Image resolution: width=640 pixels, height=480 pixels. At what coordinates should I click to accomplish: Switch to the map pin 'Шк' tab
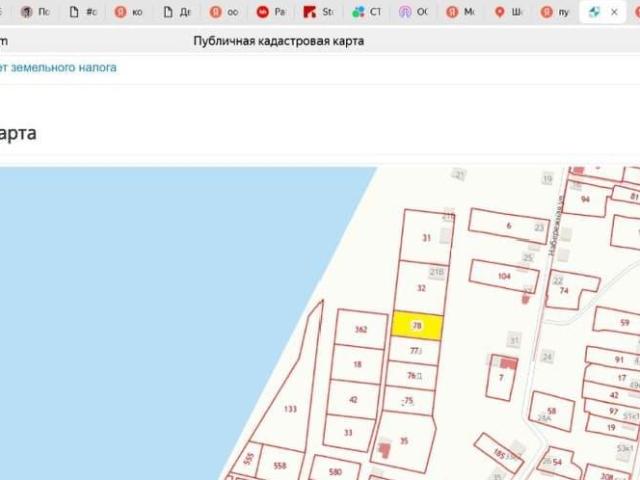pyautogui.click(x=508, y=12)
